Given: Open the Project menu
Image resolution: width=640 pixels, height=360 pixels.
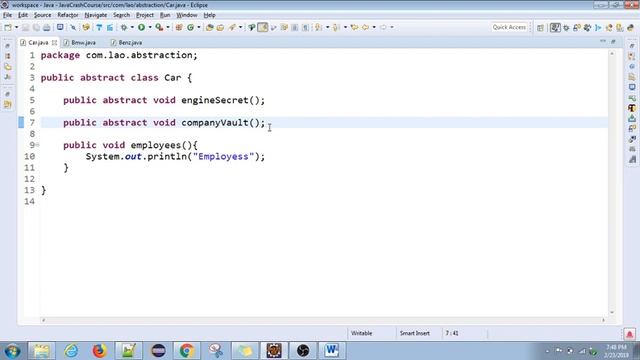Looking at the screenshot, I should click(145, 15).
